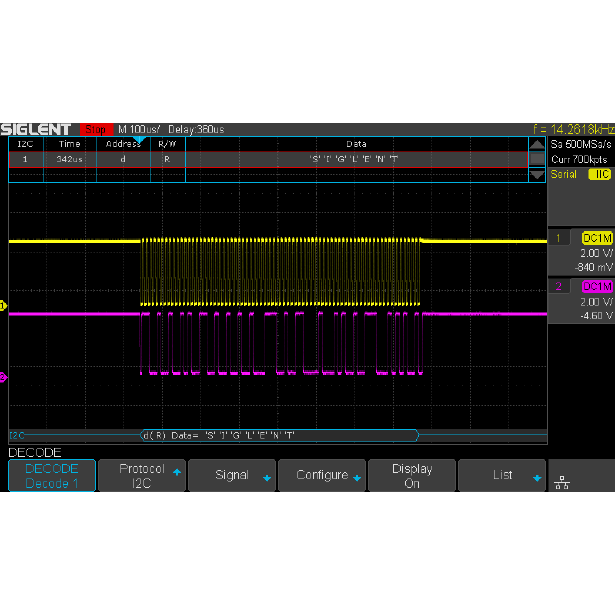Click the 342us time cell
Viewport: 615px width, 615px height.
coord(69,159)
